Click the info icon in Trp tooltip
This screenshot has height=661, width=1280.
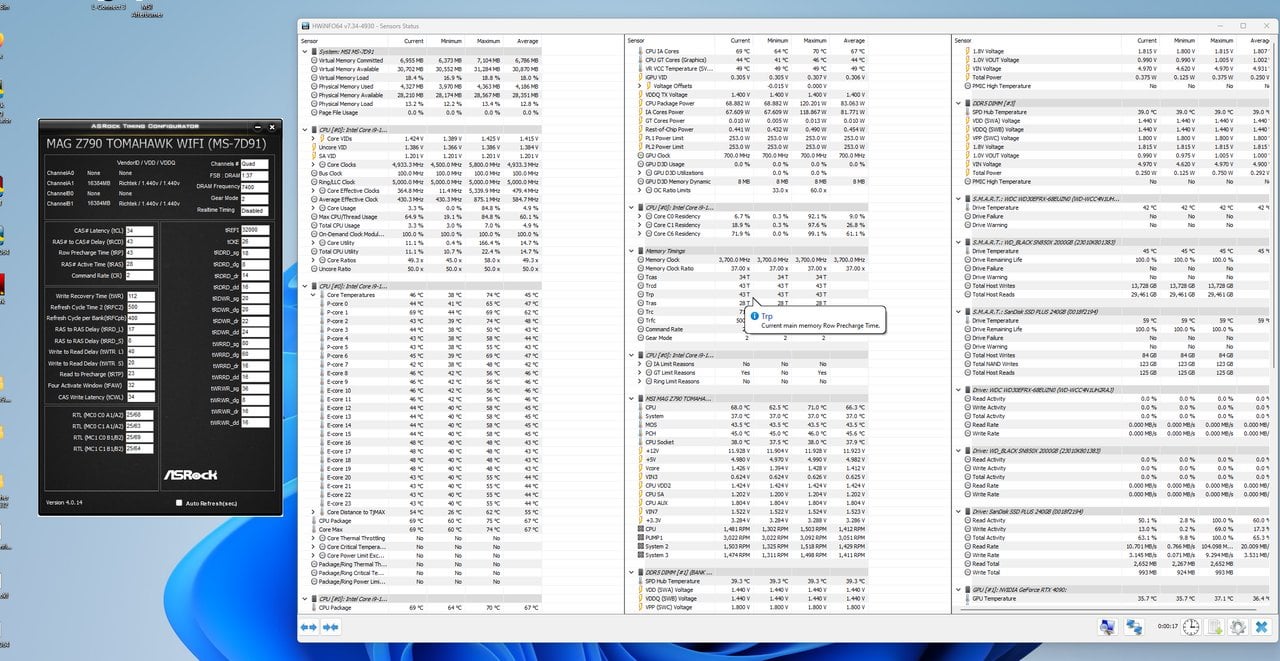click(x=754, y=316)
